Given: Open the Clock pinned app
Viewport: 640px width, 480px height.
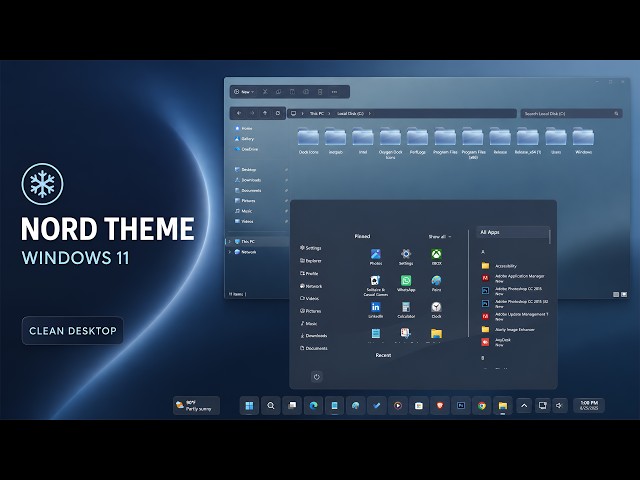Looking at the screenshot, I should pos(436,310).
